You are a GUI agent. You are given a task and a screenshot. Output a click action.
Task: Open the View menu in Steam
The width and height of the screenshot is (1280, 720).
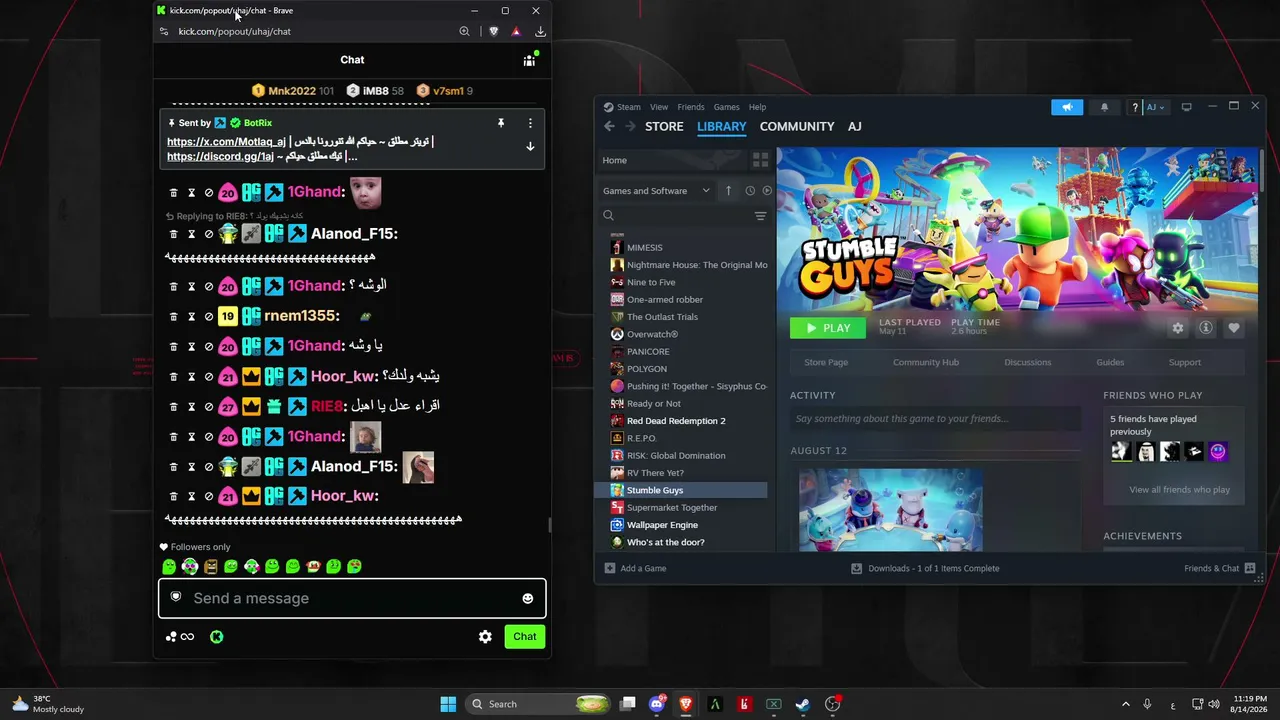(659, 107)
